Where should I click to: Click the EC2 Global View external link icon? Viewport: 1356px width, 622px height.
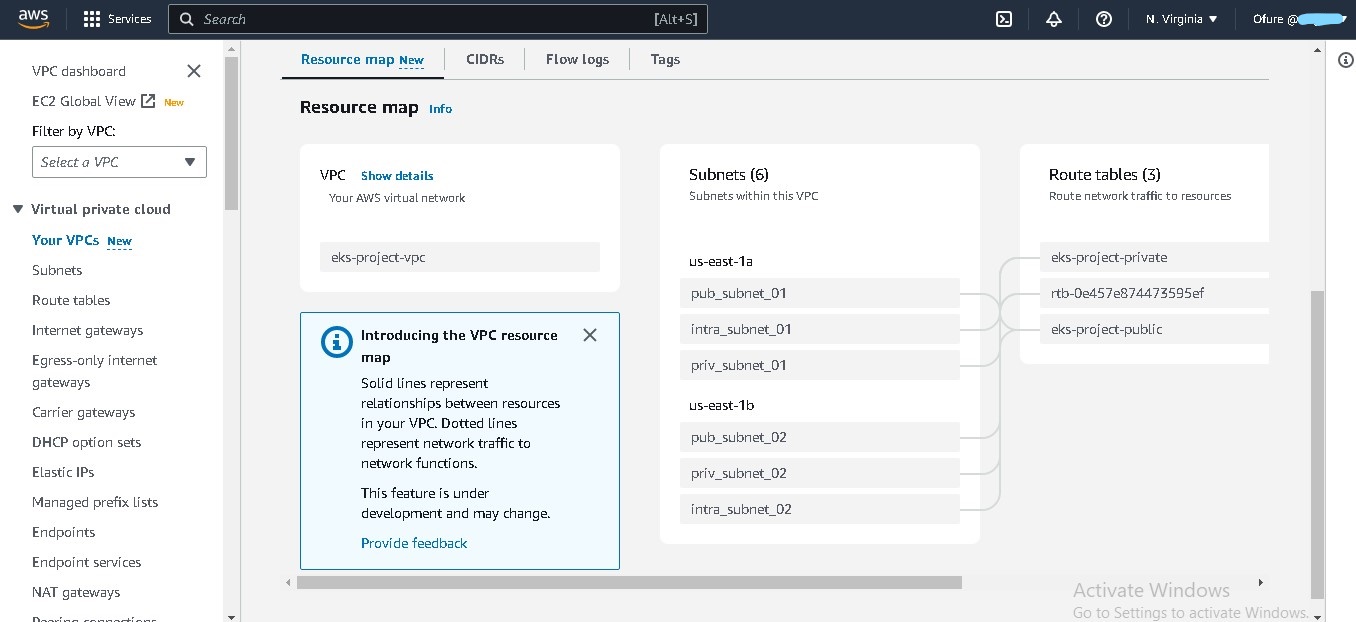coord(148,101)
